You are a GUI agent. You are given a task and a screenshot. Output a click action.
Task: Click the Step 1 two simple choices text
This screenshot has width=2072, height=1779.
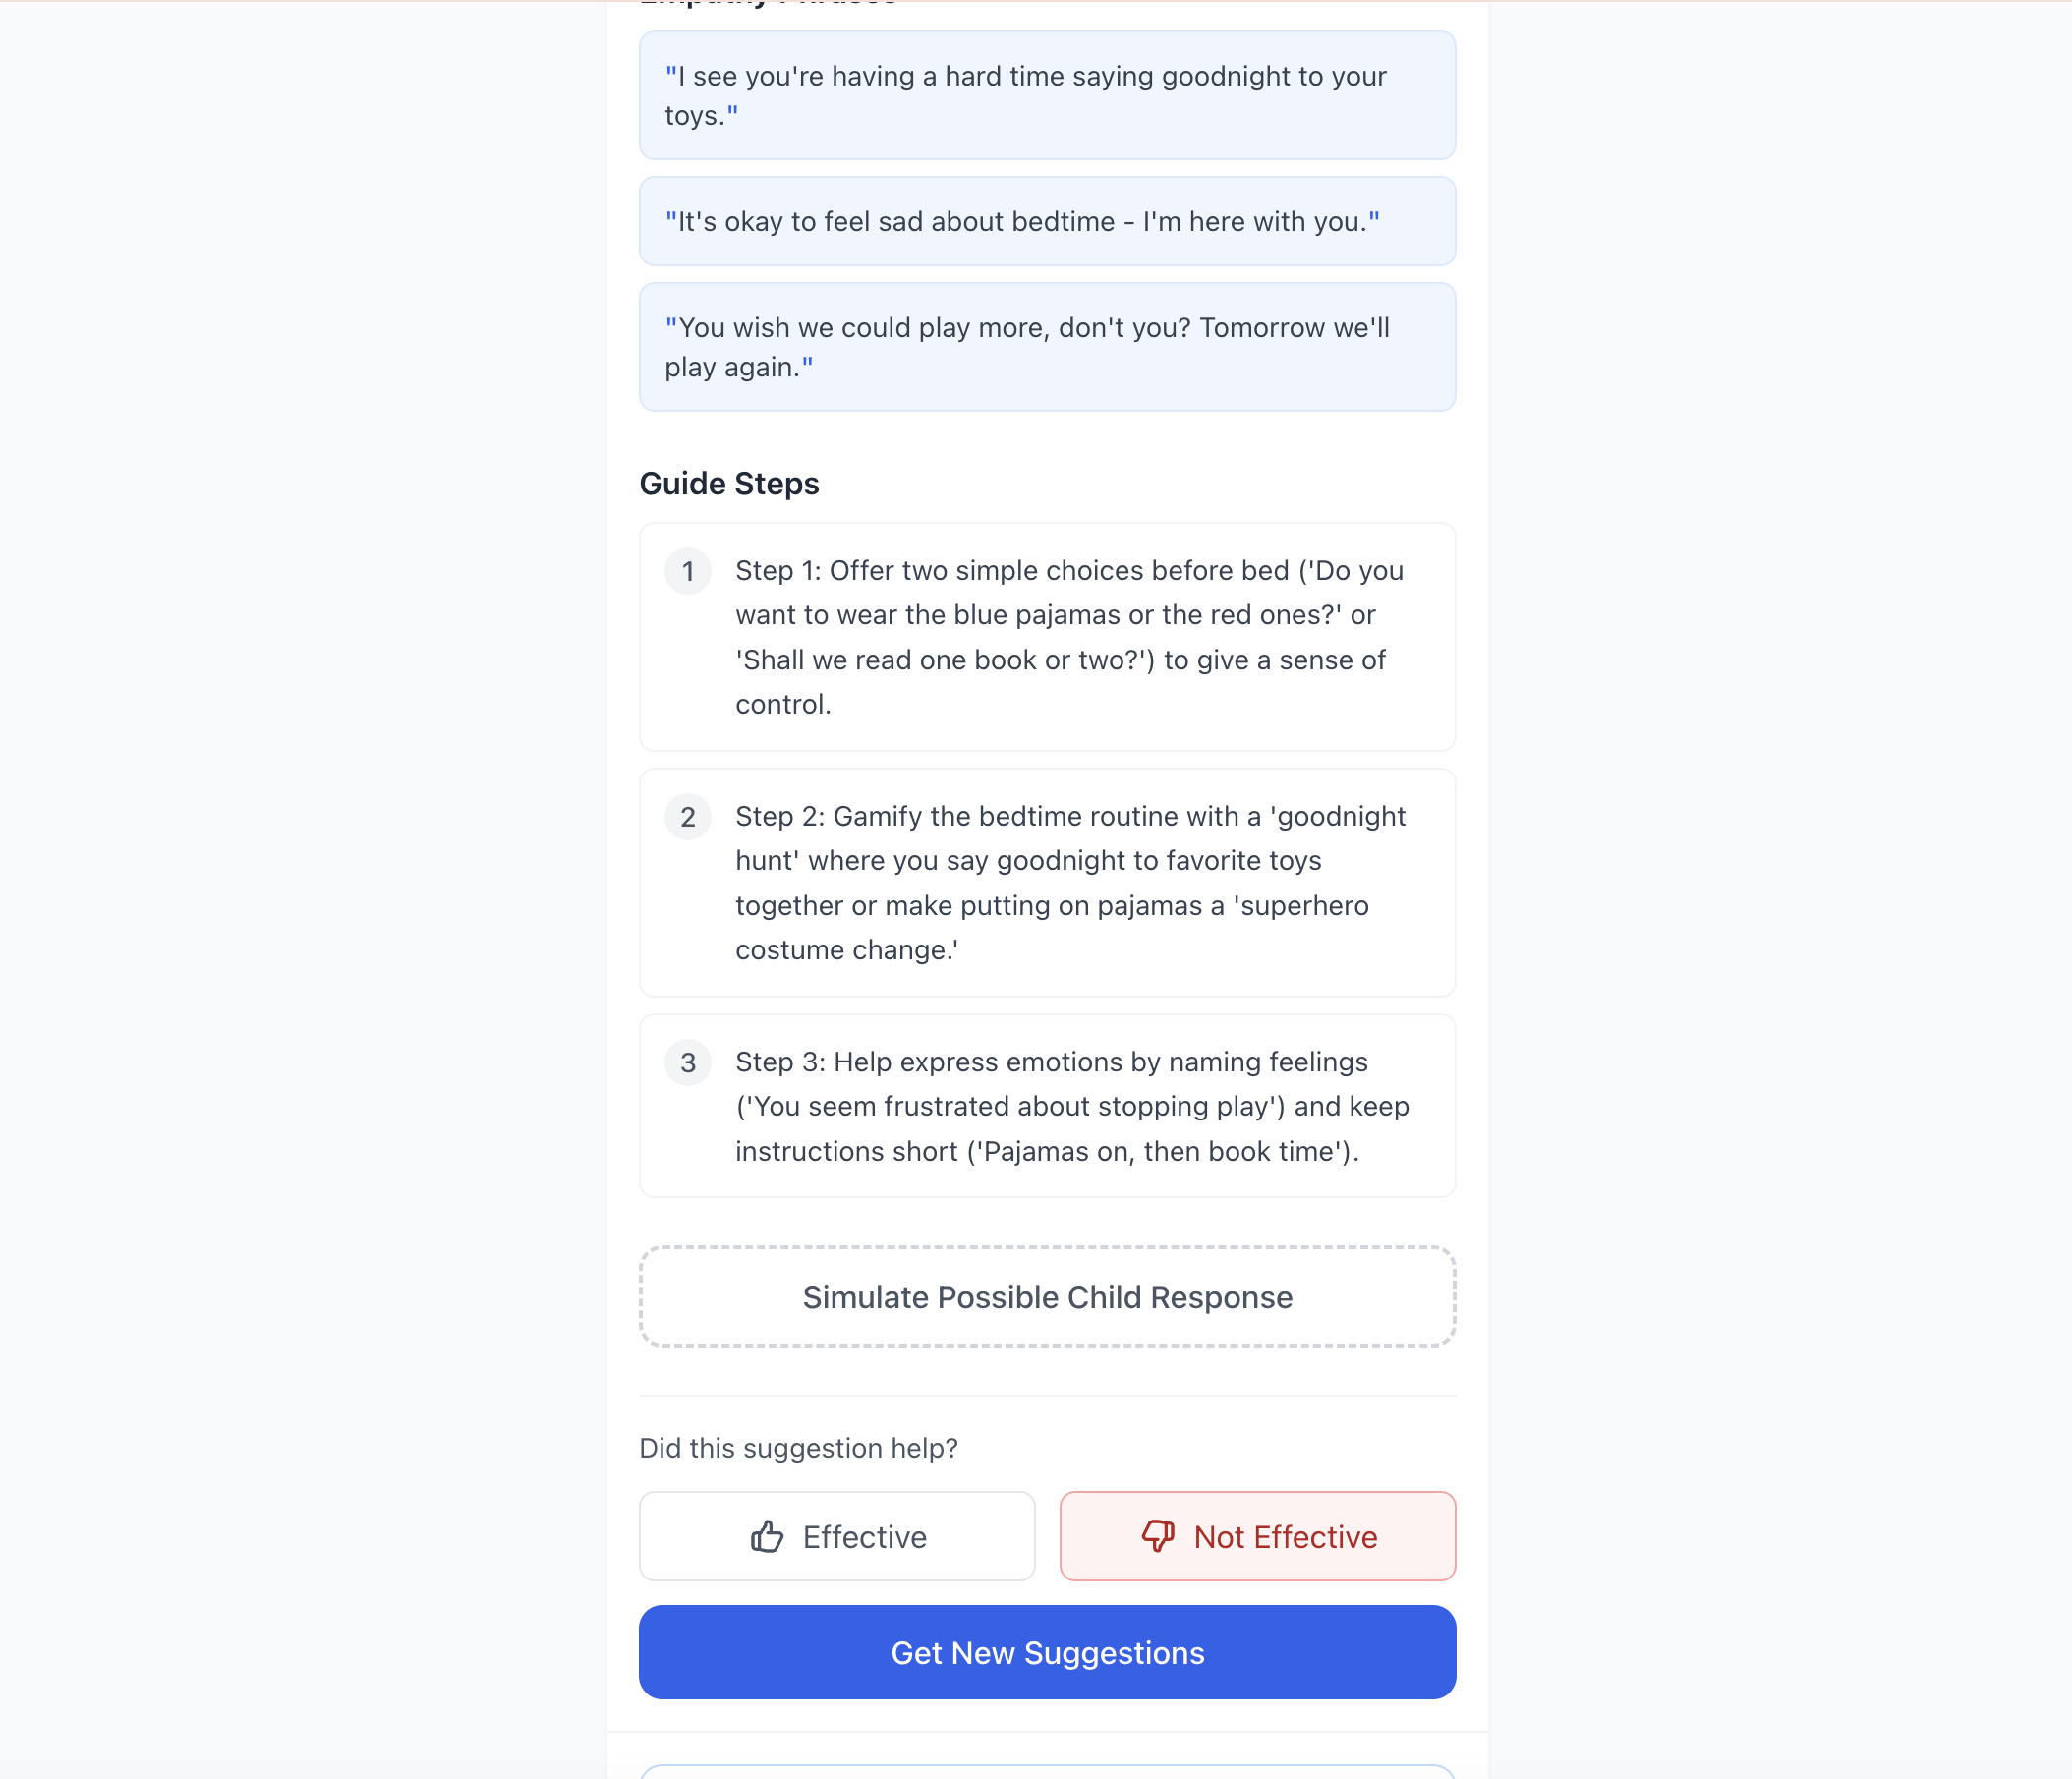[1070, 637]
